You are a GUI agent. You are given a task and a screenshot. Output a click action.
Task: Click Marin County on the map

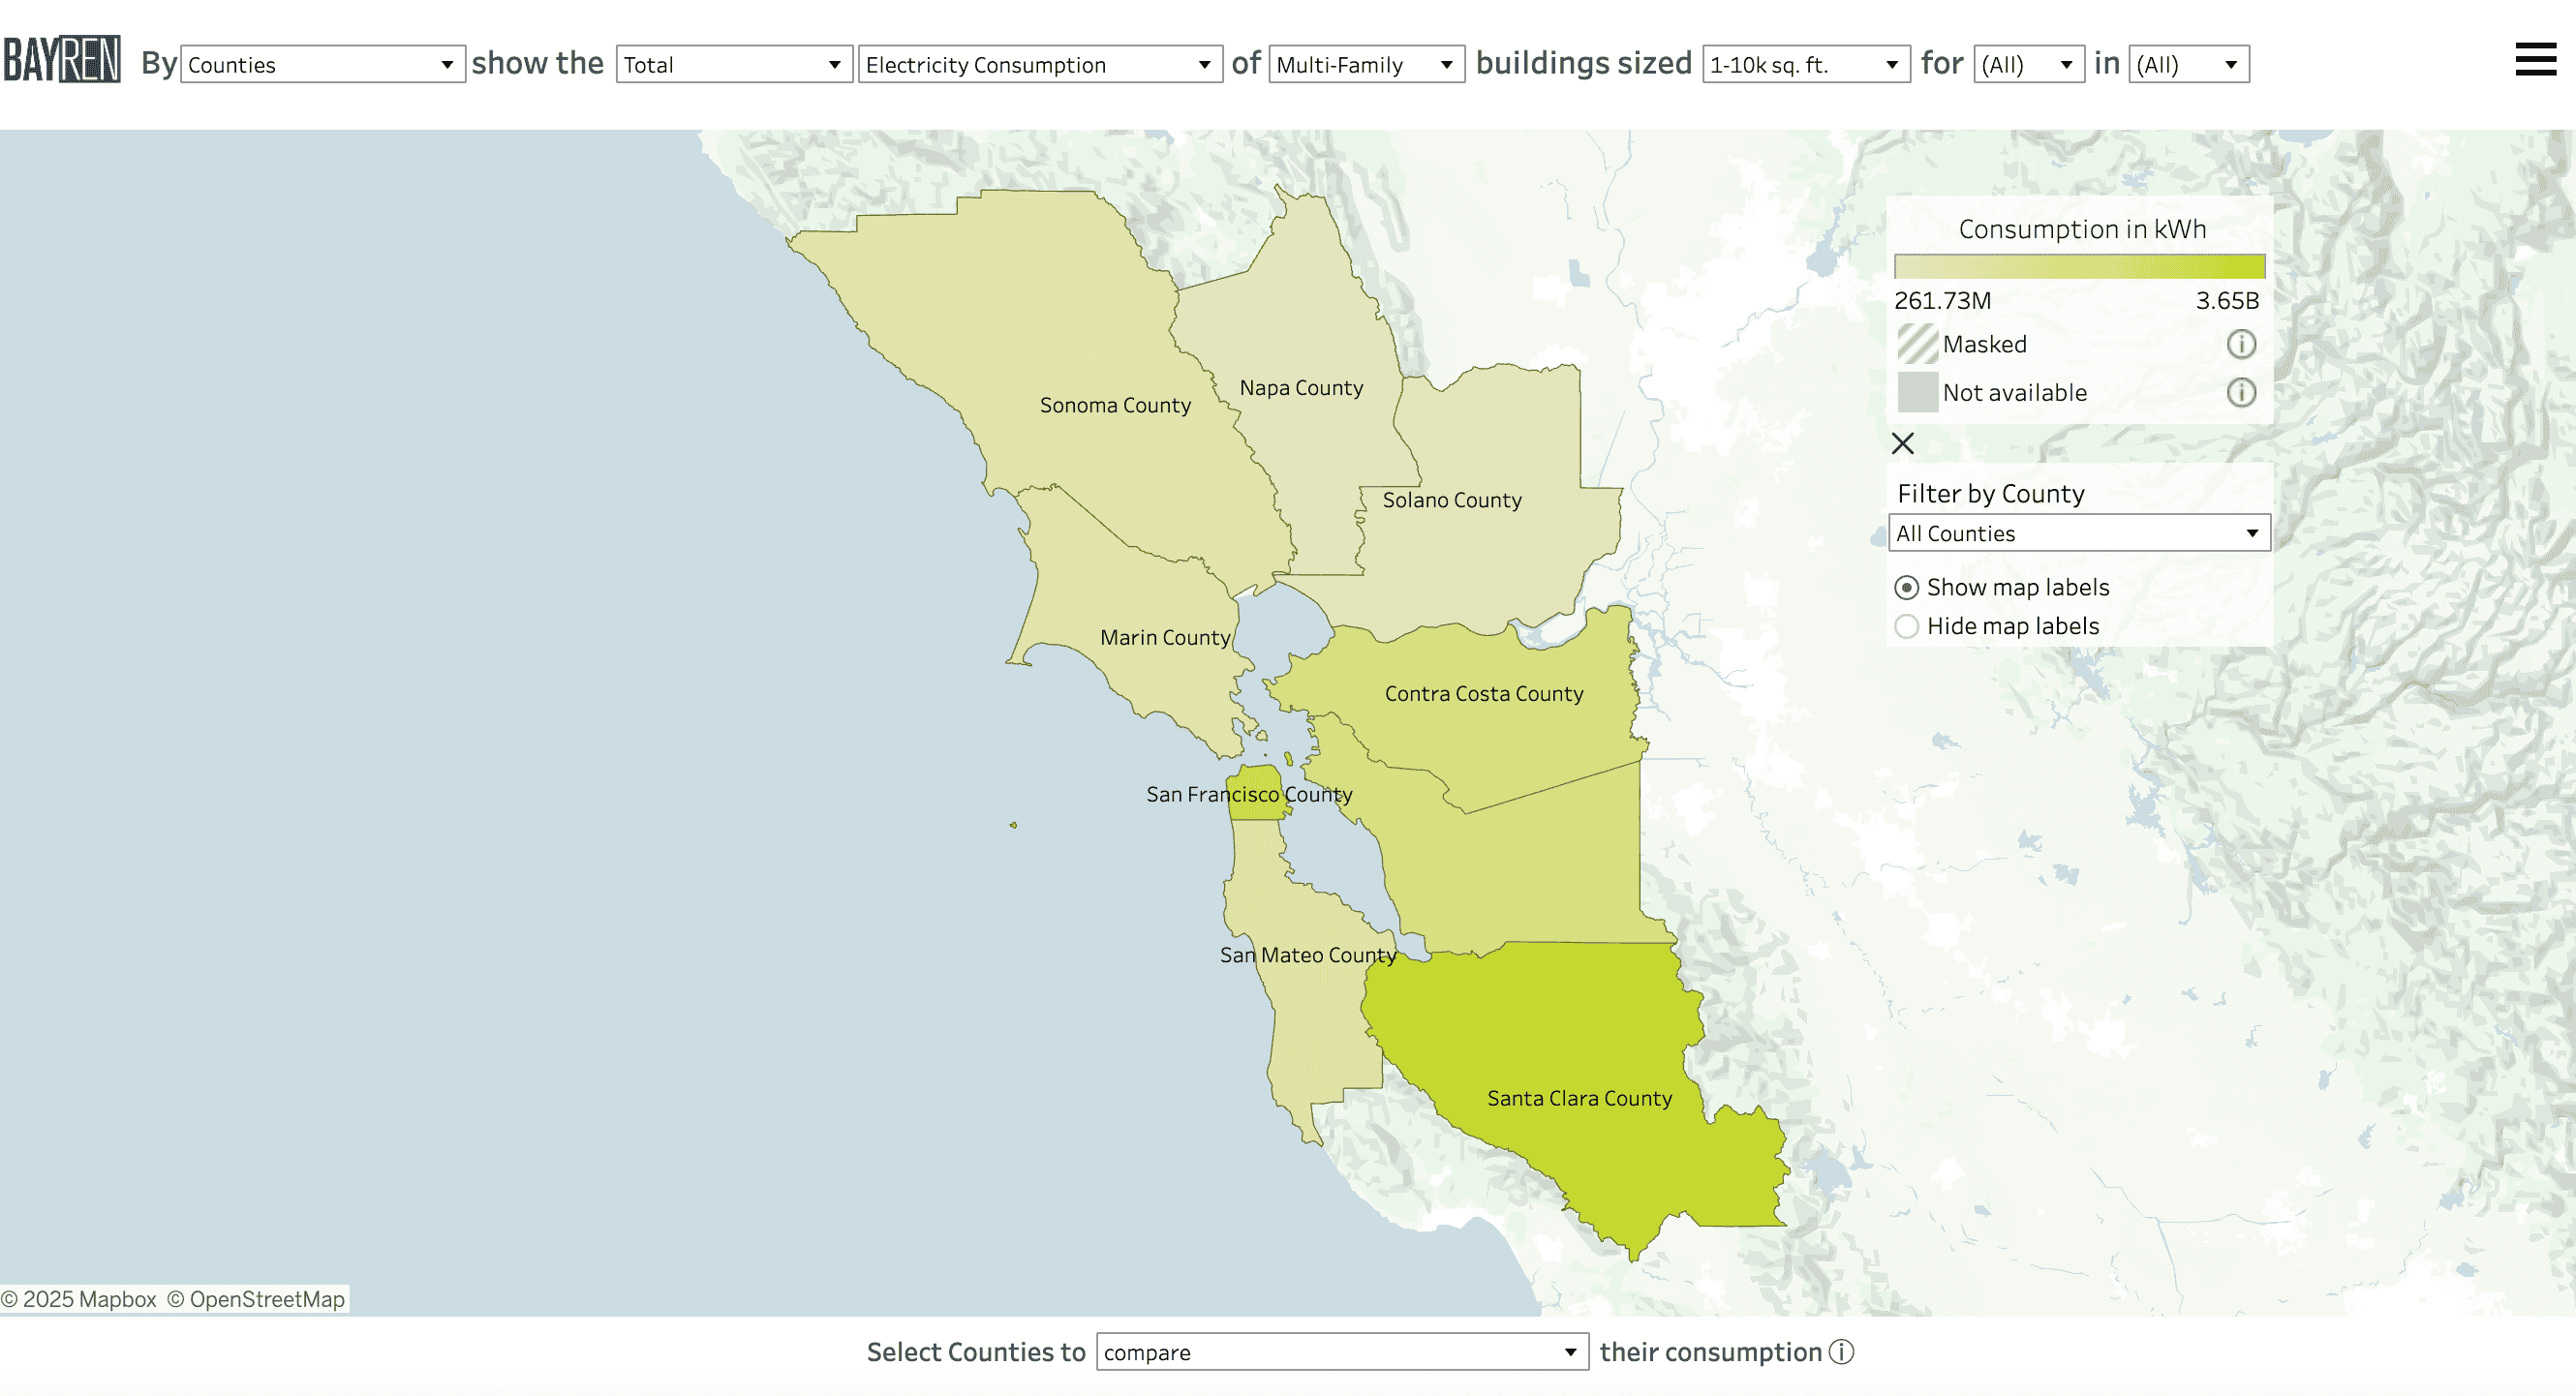[x=1130, y=620]
